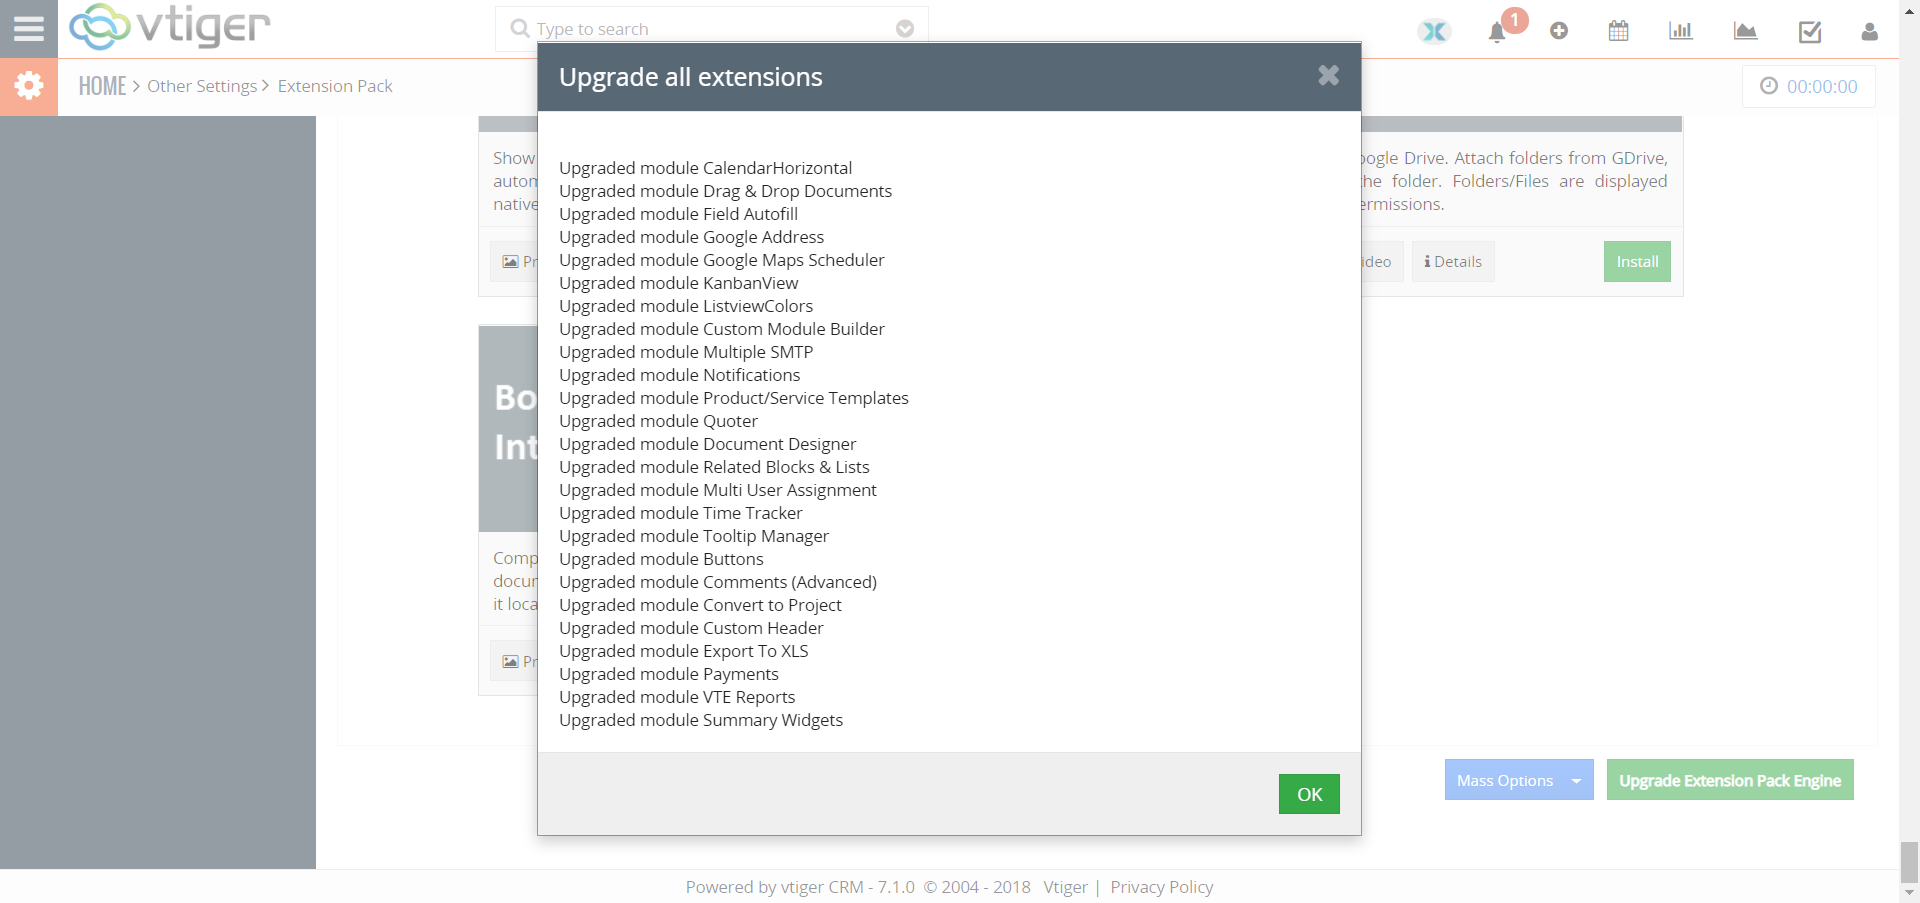Select text 'Upgraded module Google Address'
Viewport: 1920px width, 903px height.
[691, 237]
